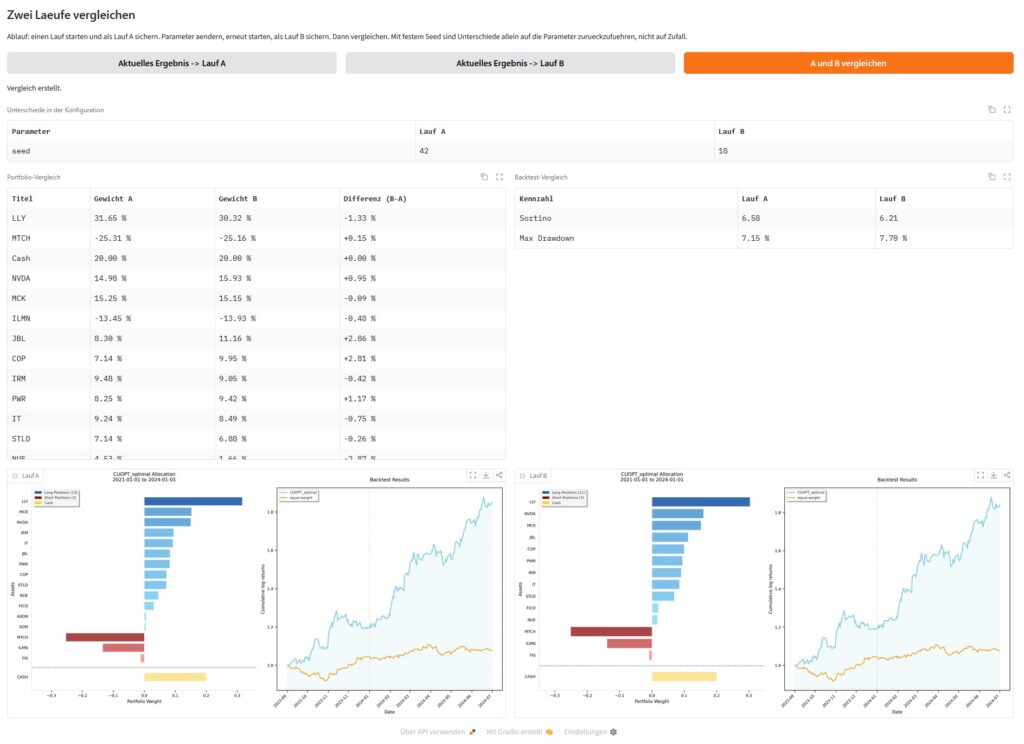Copy the Backtest-Vergleich table contents
1024x744 pixels.
pyautogui.click(x=991, y=177)
